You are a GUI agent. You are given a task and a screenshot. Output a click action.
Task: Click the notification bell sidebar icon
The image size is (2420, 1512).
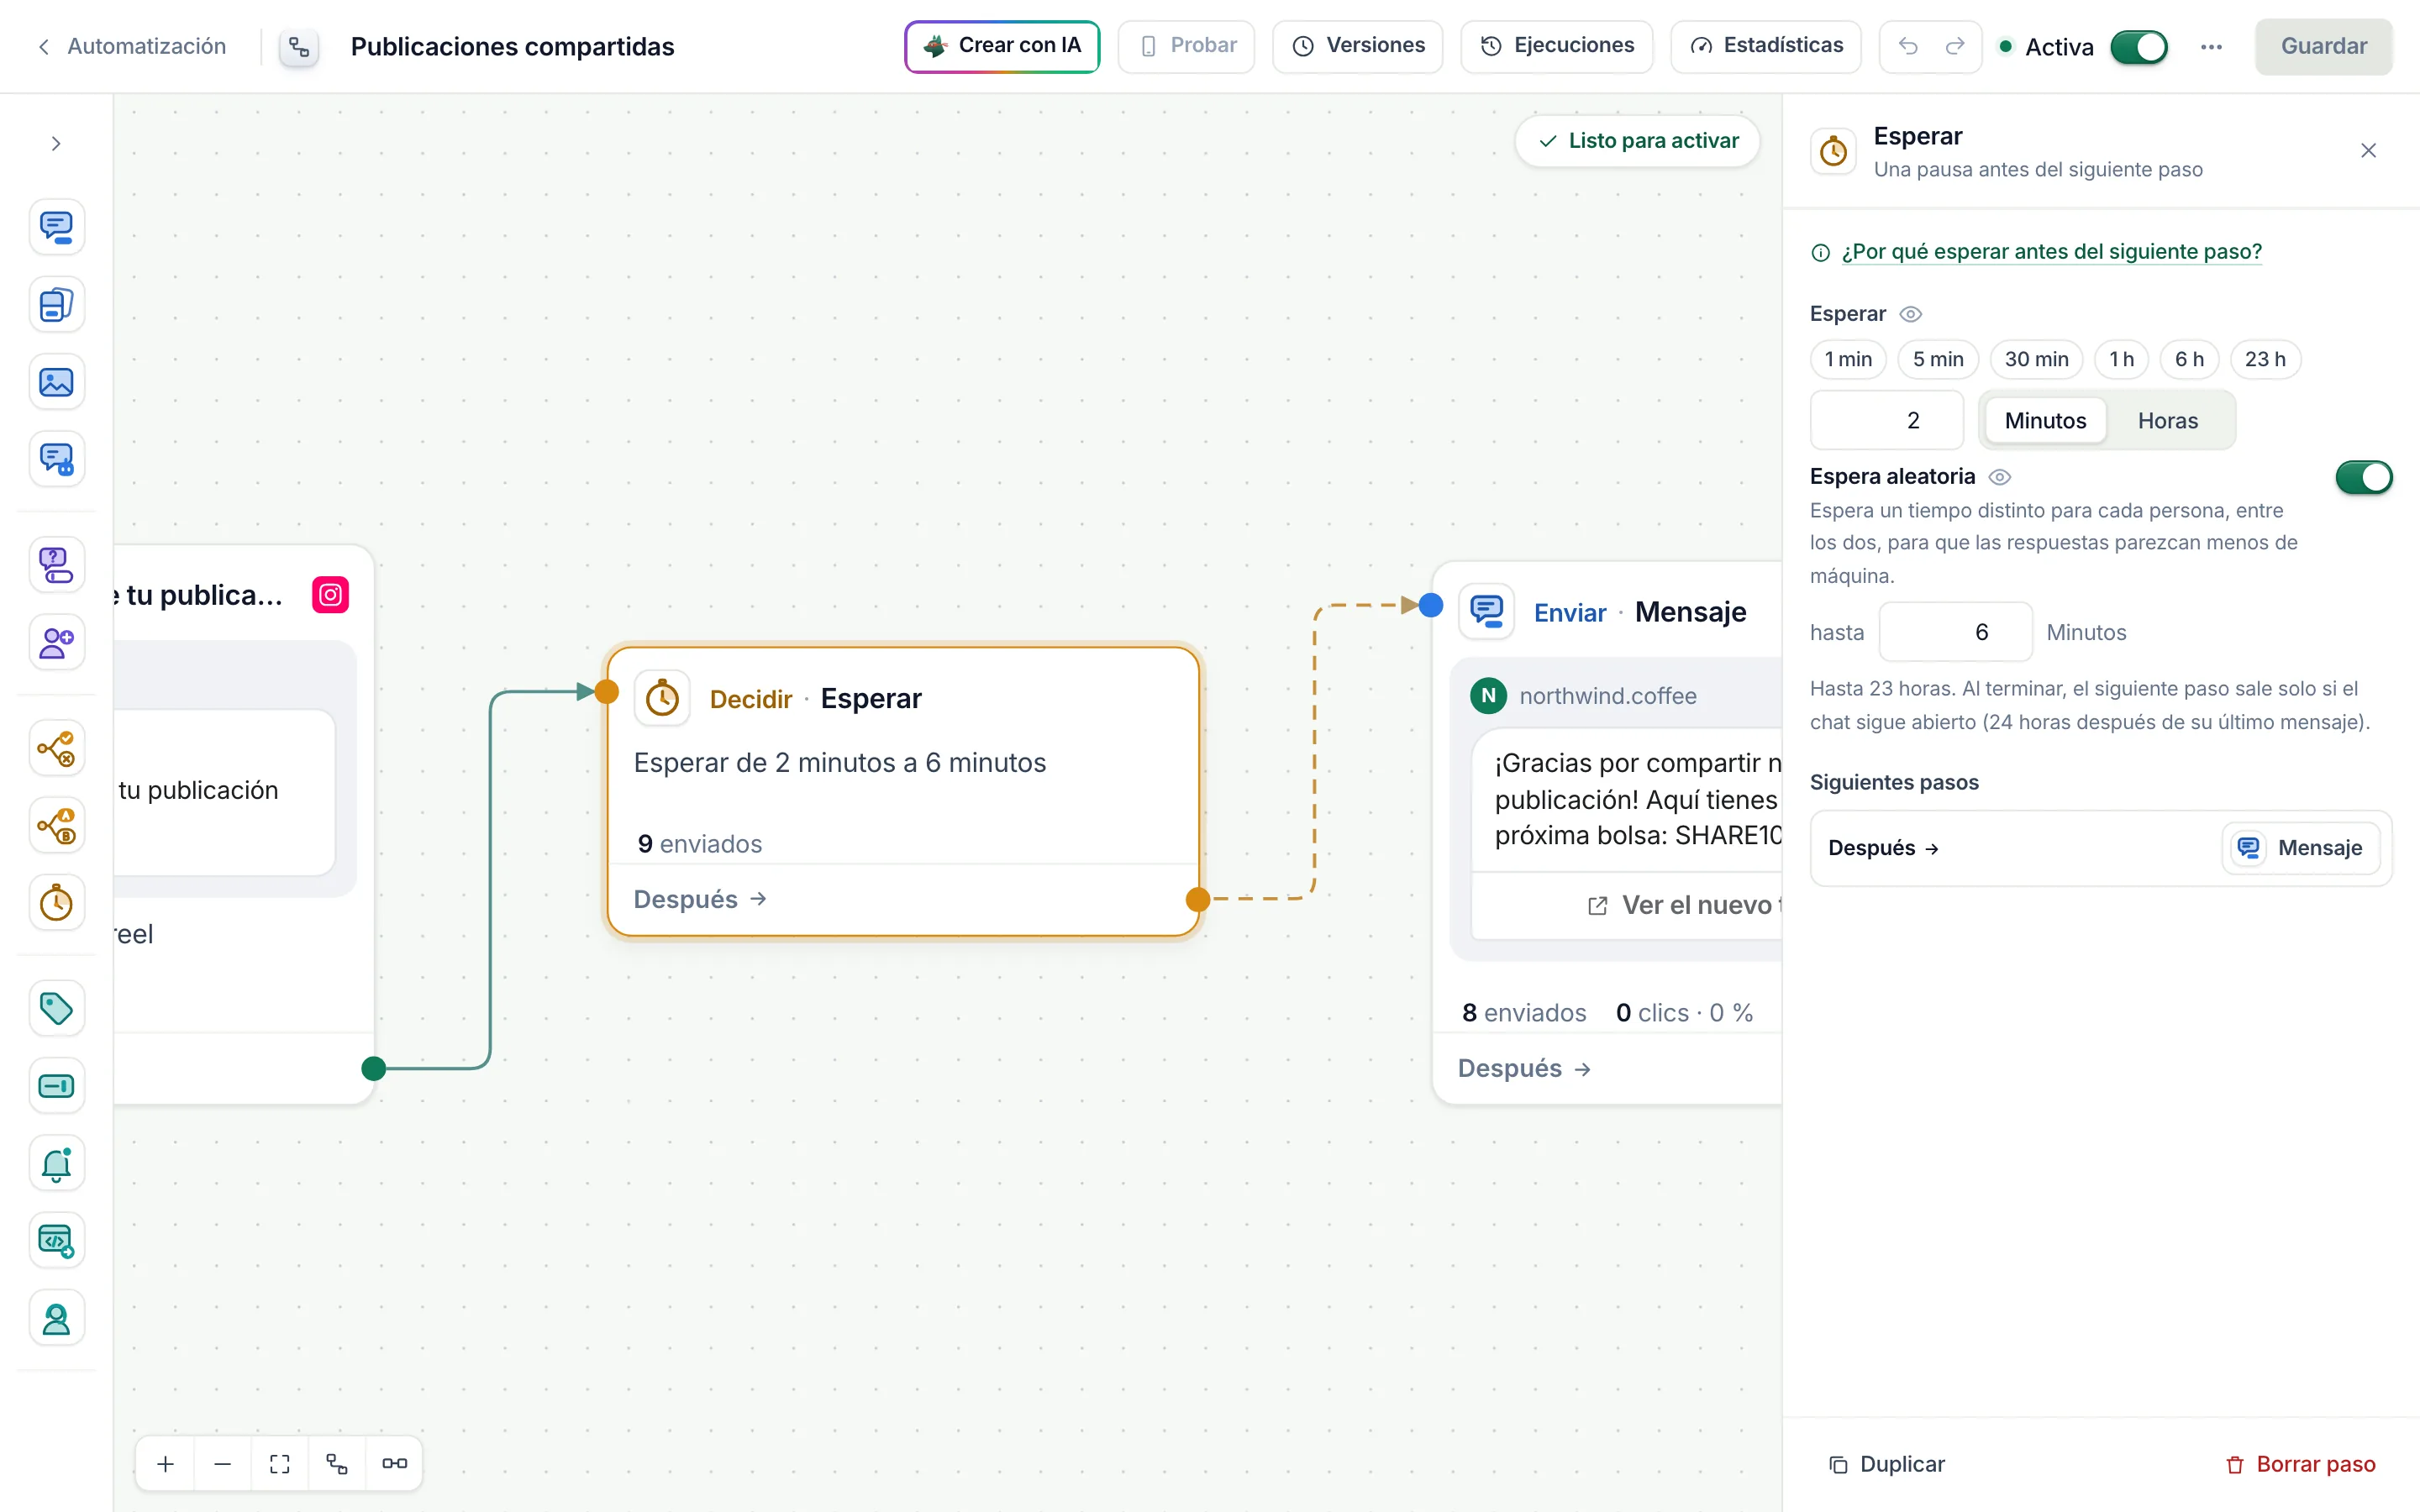click(56, 1163)
